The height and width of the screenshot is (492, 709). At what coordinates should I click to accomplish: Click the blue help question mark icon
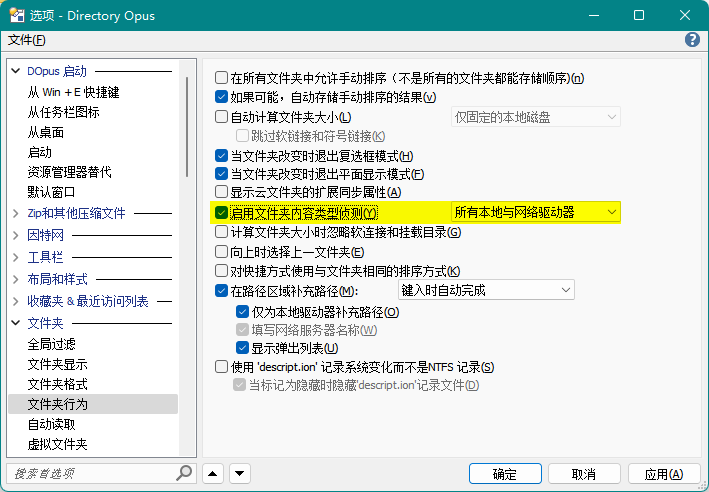pos(692,40)
